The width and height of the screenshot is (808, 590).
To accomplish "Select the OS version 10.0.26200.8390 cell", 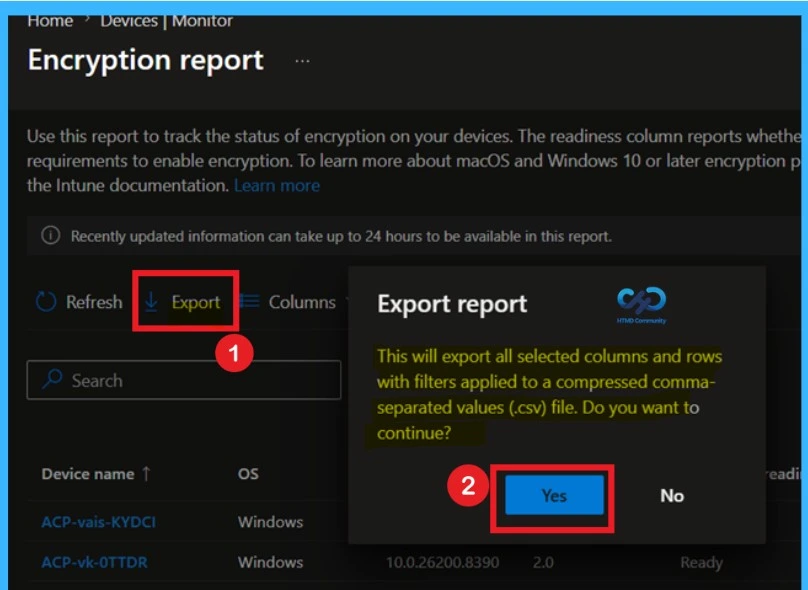I will coord(443,562).
